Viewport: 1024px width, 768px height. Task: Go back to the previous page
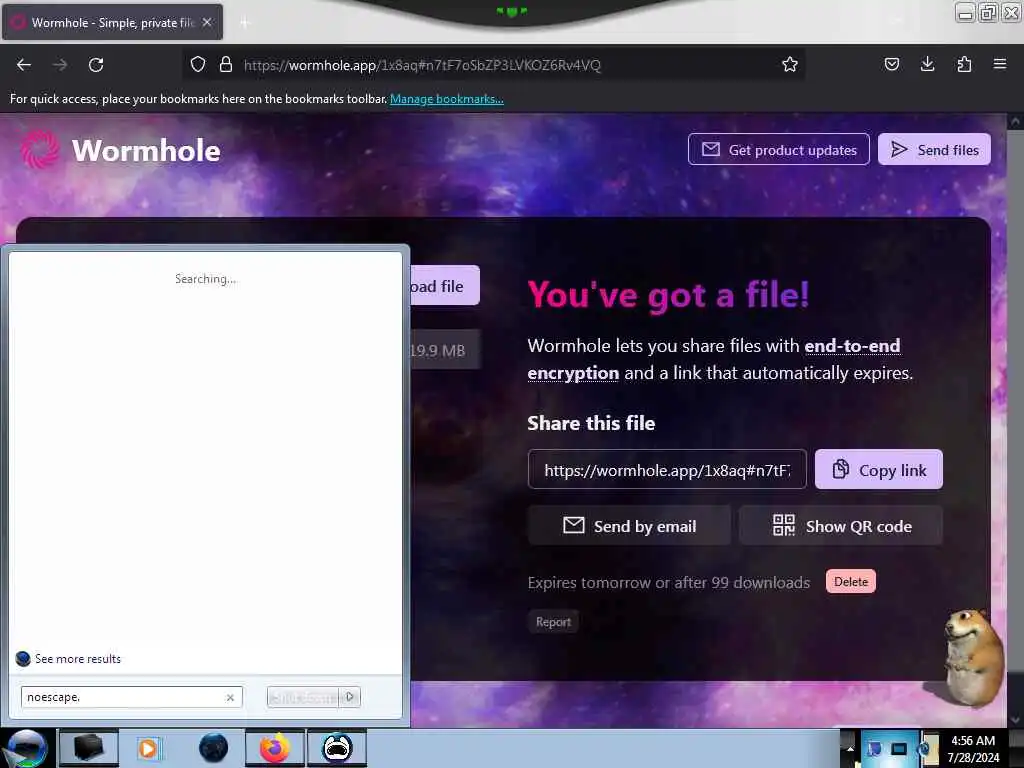(24, 65)
